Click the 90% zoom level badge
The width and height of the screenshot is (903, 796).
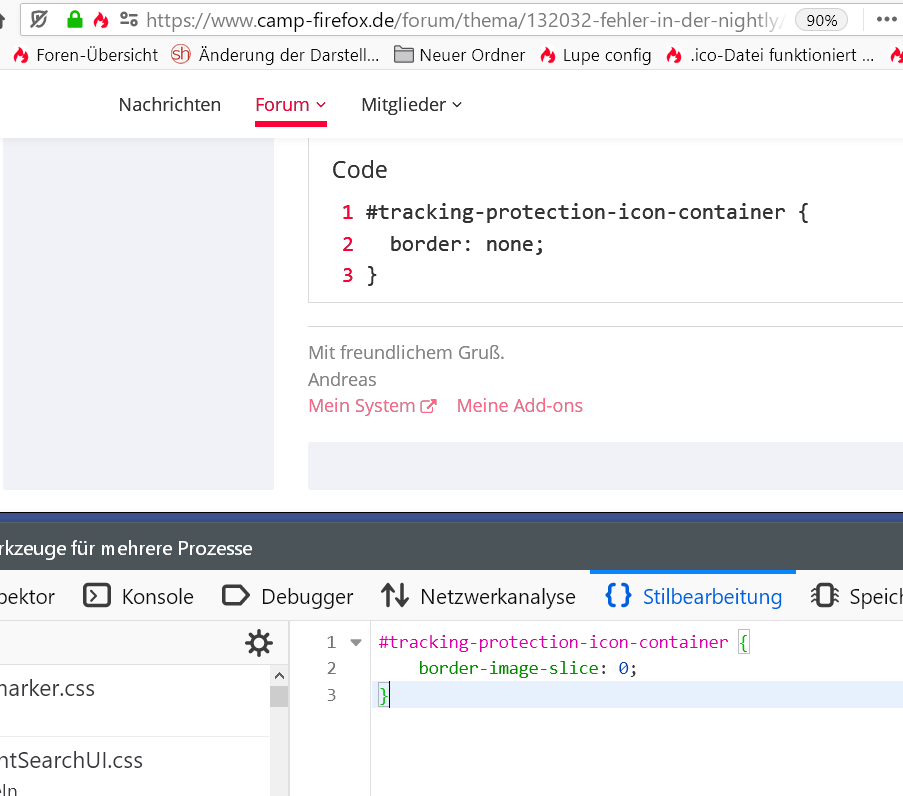(821, 20)
